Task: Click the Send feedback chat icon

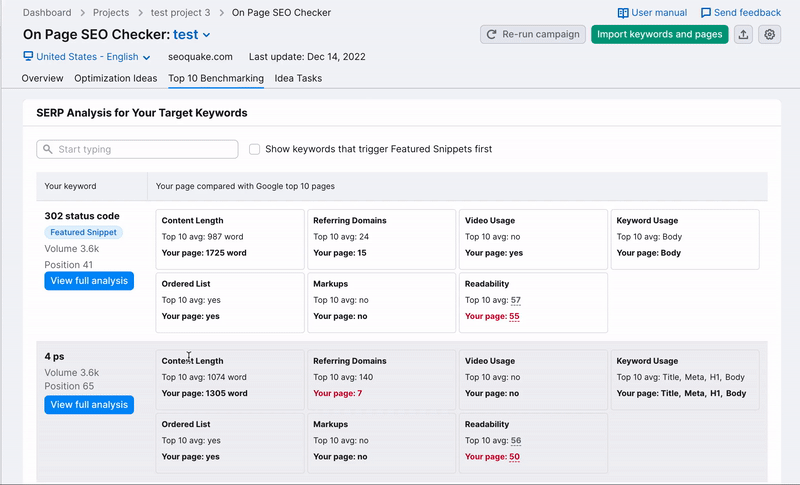Action: (706, 13)
